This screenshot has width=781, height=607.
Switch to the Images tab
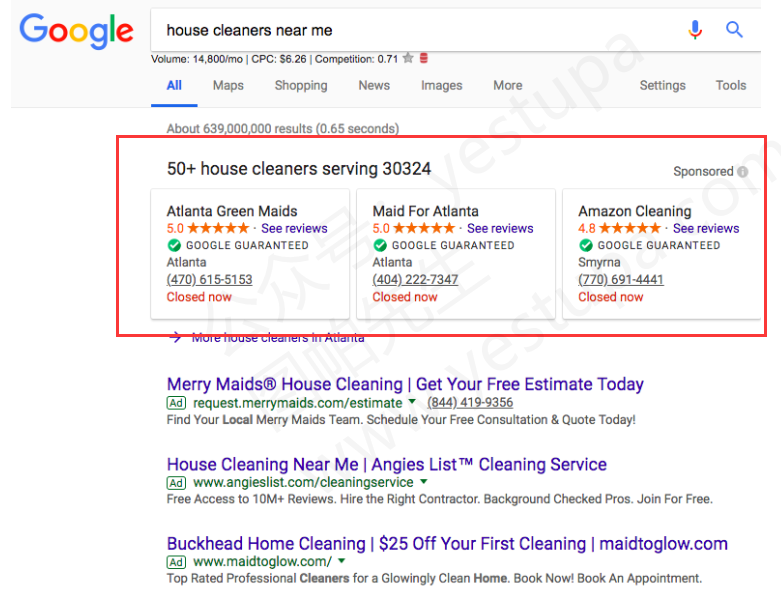pos(441,86)
